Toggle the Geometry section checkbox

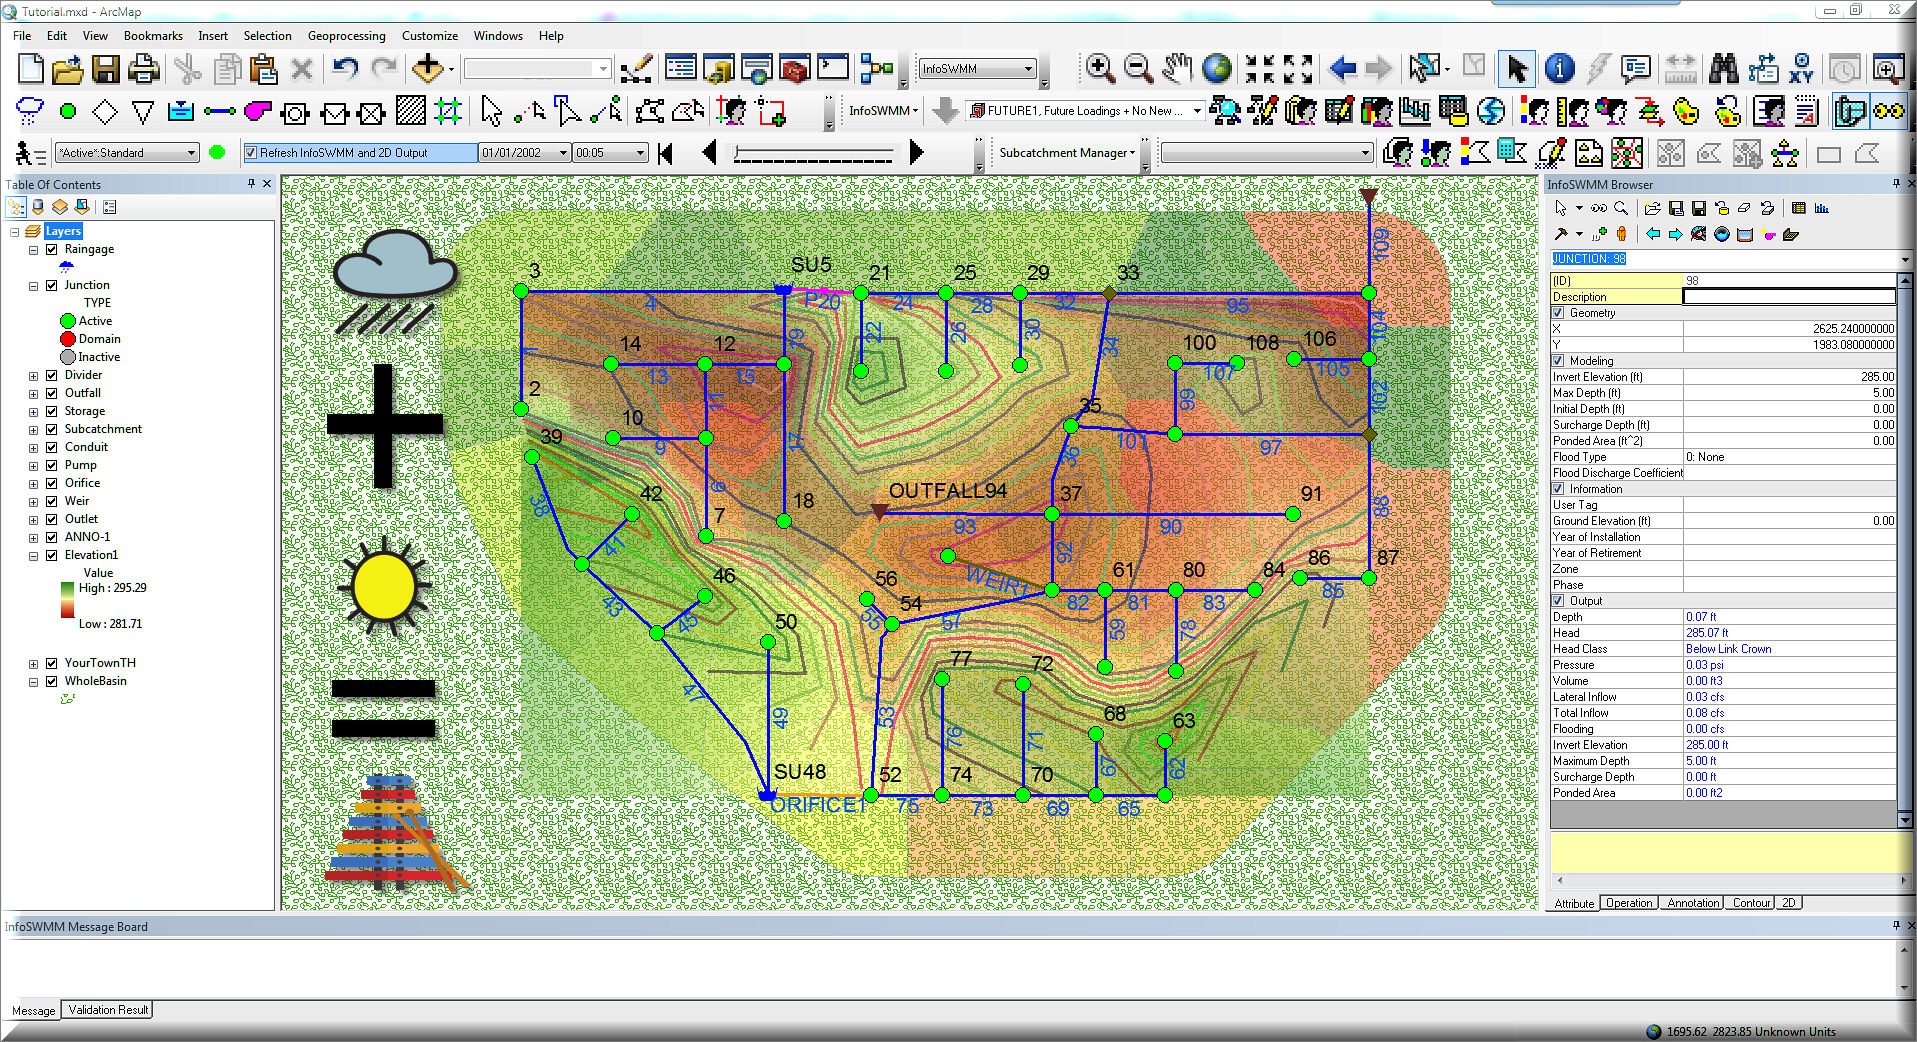[x=1558, y=313]
